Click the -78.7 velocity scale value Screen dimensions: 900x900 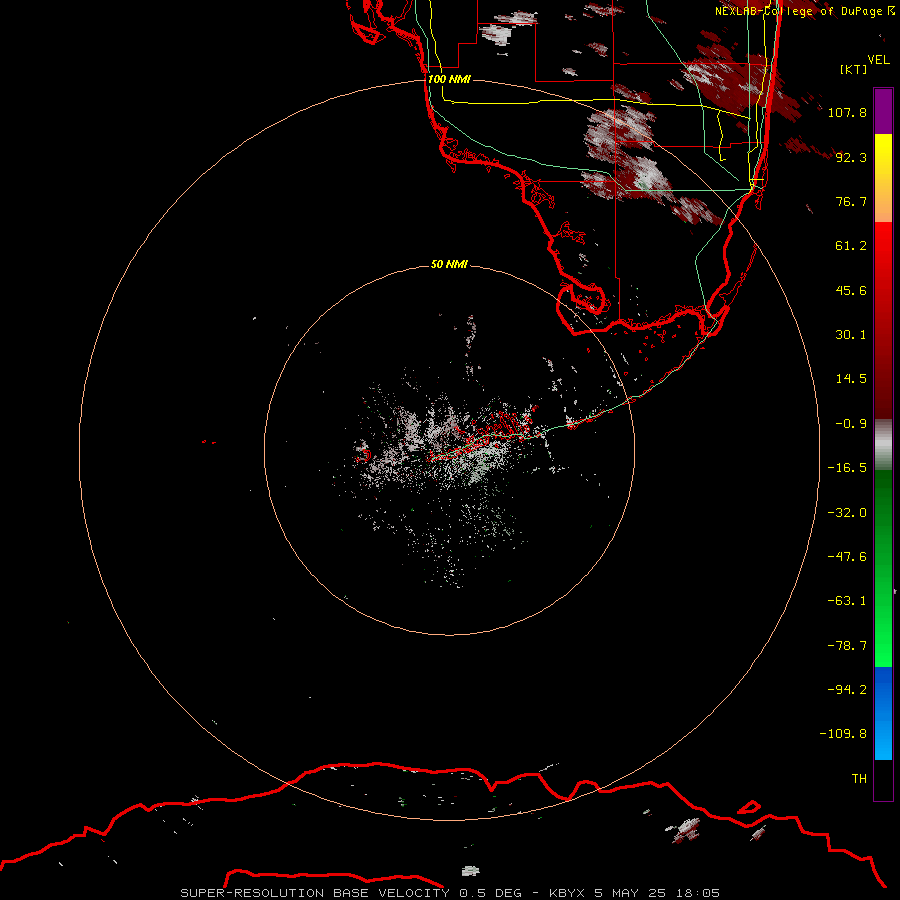(847, 646)
